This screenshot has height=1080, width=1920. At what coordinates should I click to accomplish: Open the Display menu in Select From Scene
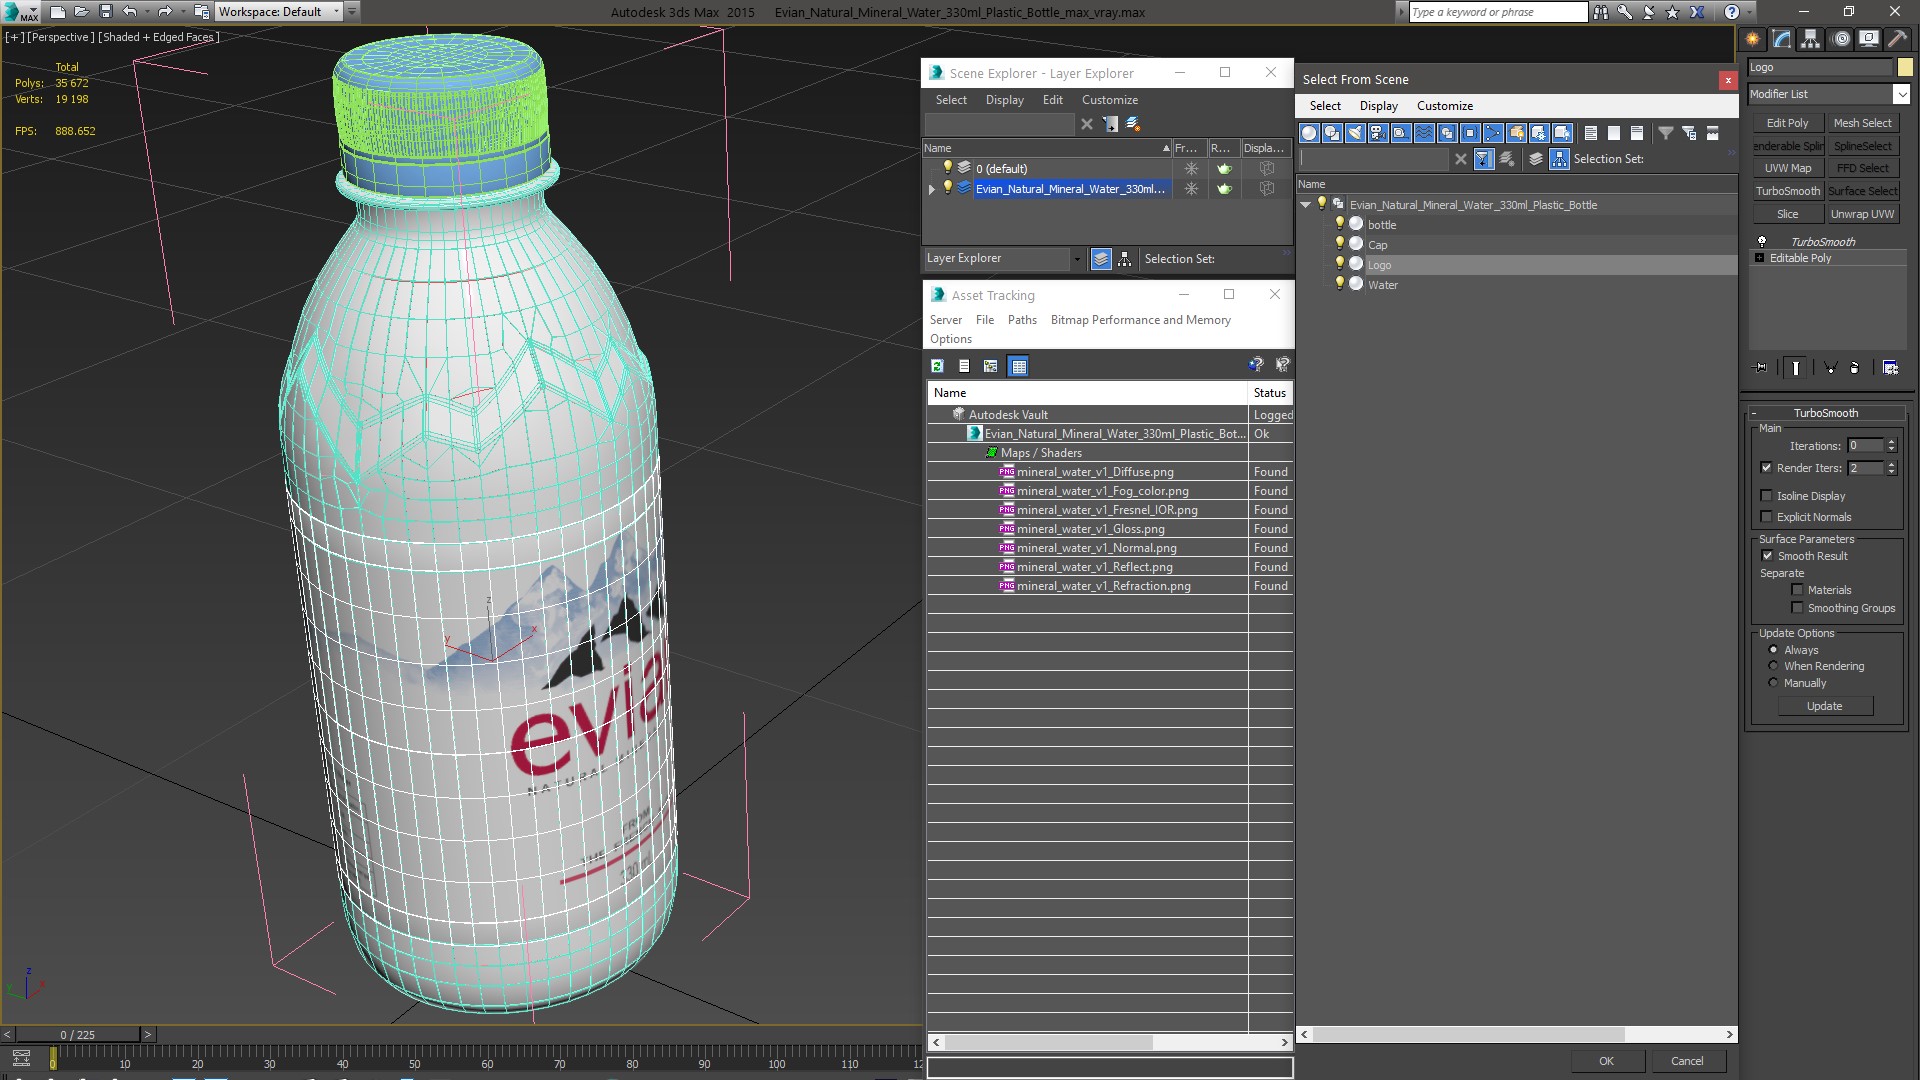[x=1378, y=106]
